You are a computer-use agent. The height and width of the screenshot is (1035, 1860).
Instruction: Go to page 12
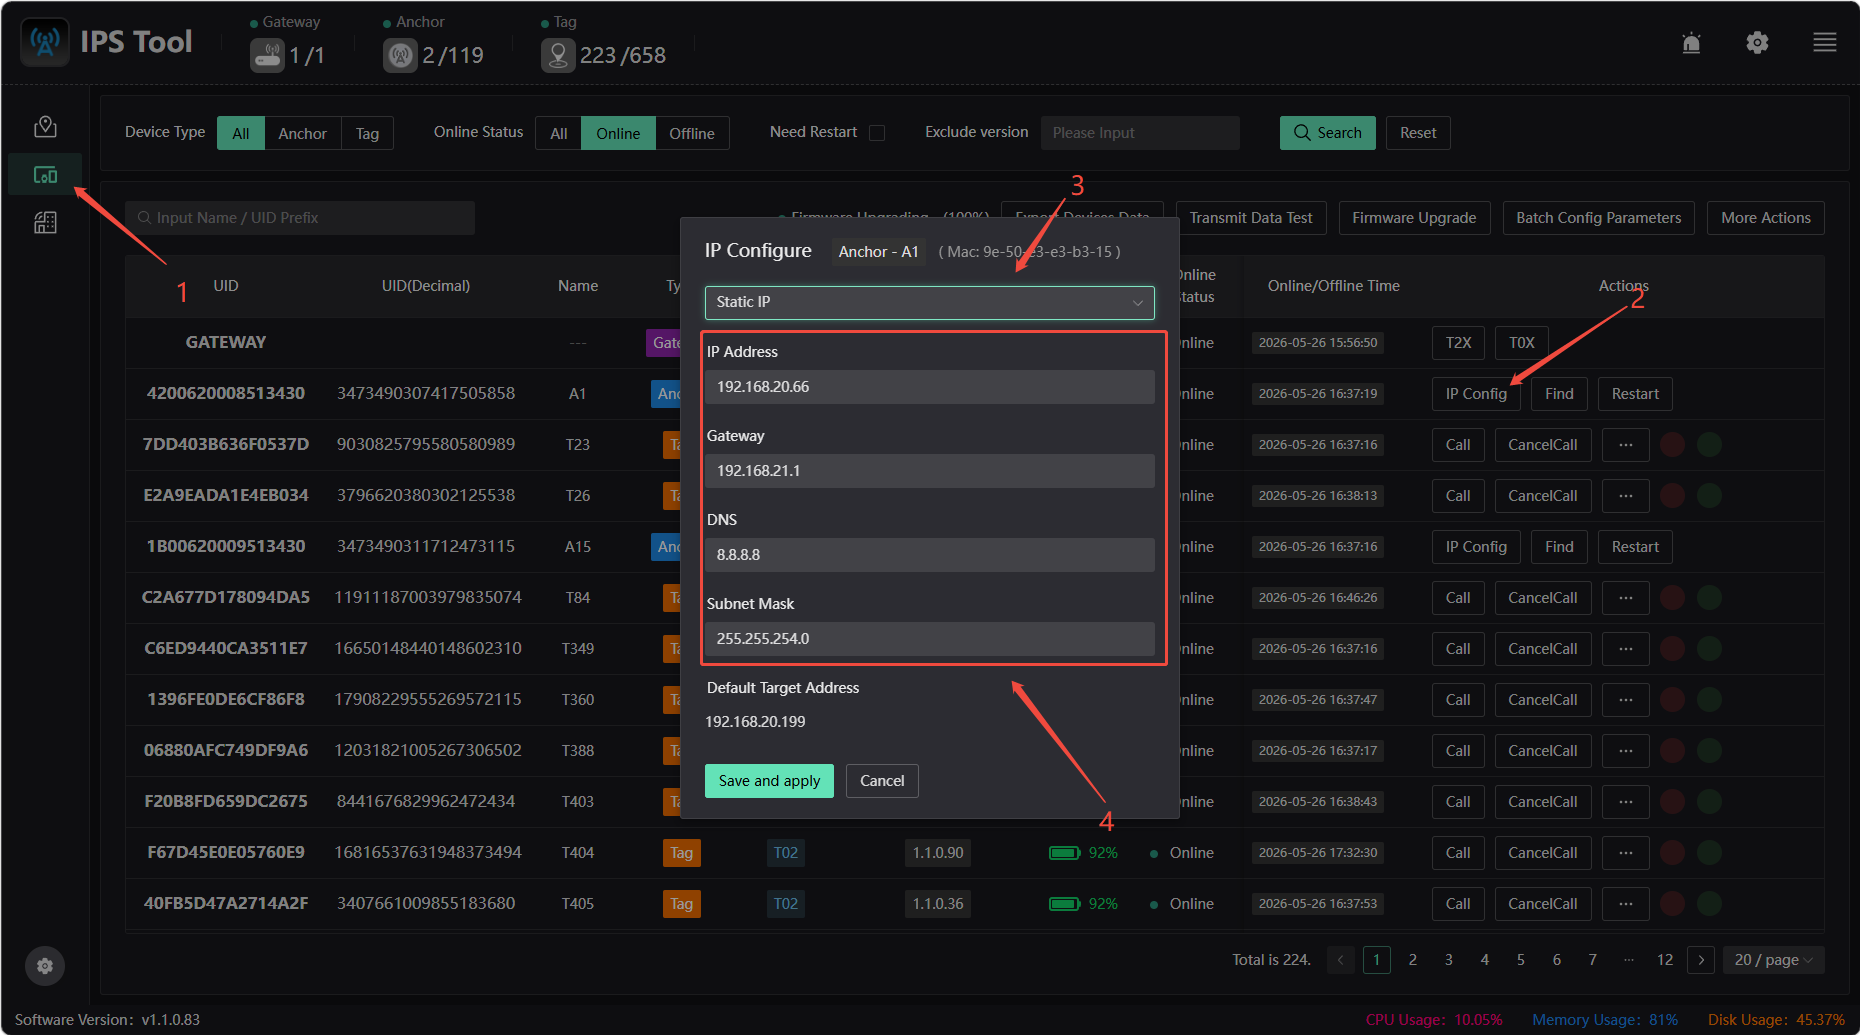pyautogui.click(x=1664, y=959)
